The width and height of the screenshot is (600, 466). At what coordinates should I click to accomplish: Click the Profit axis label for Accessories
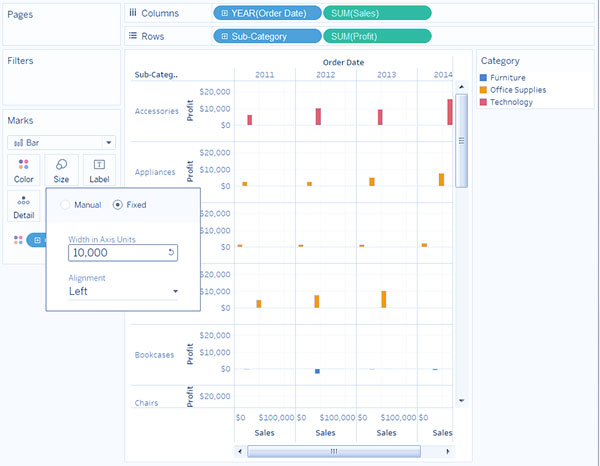(x=190, y=111)
